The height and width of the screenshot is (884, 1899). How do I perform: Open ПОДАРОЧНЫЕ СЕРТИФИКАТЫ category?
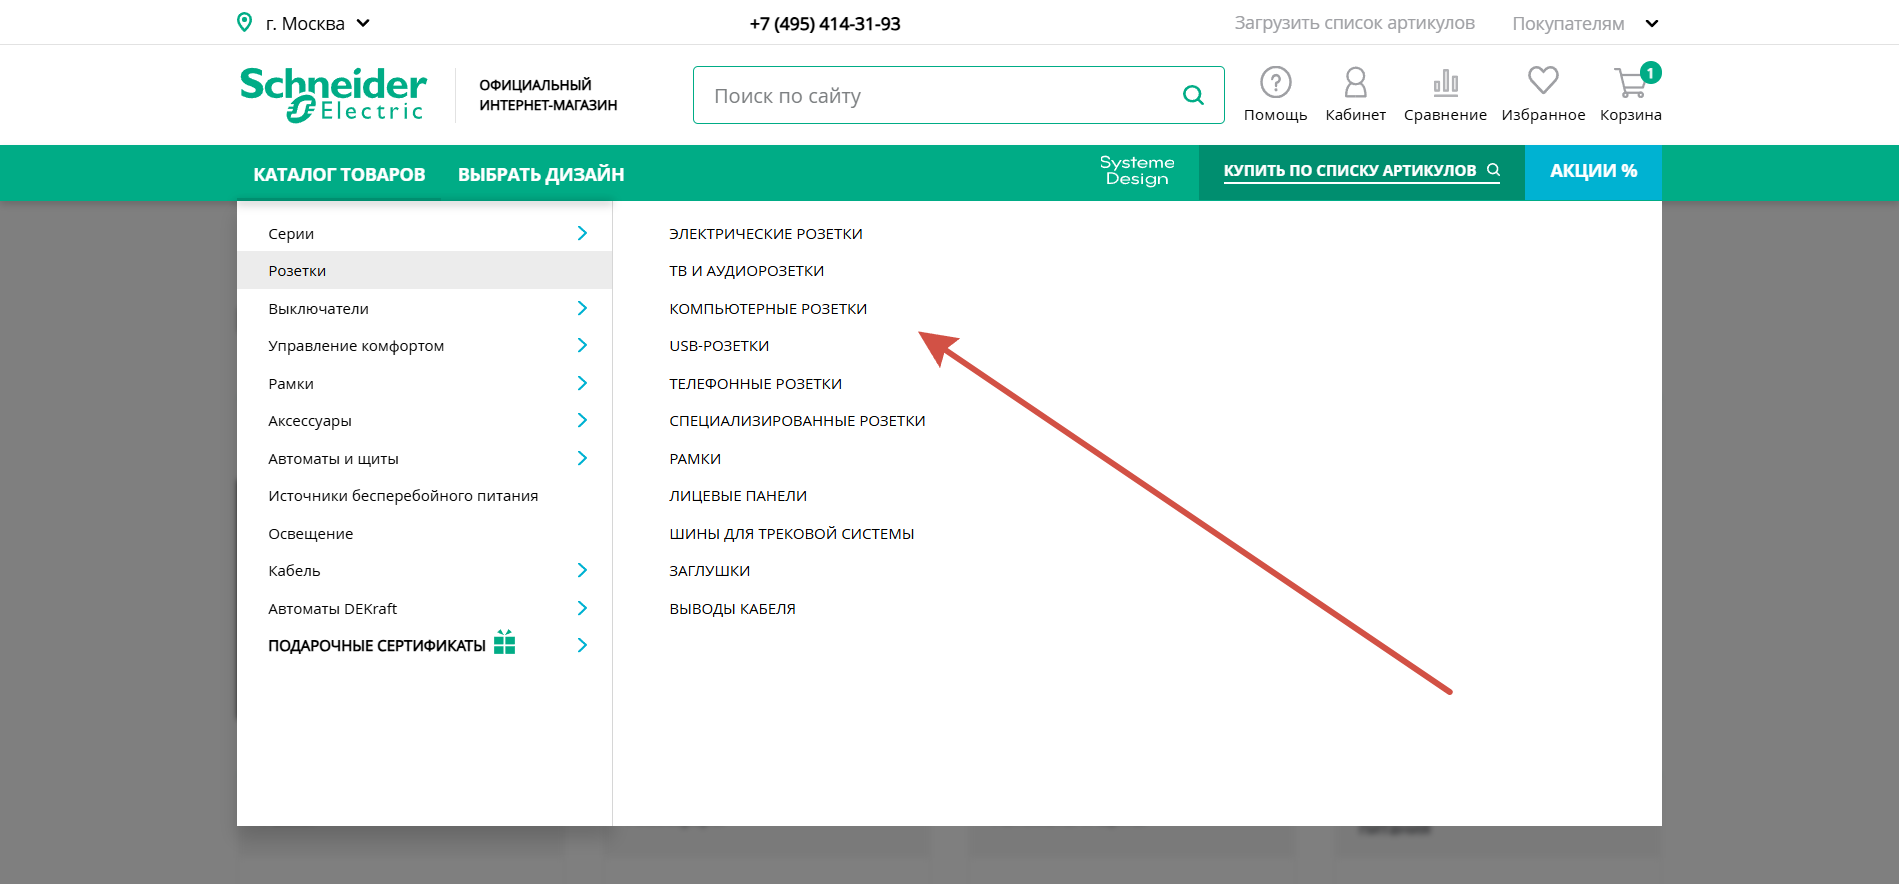[377, 646]
